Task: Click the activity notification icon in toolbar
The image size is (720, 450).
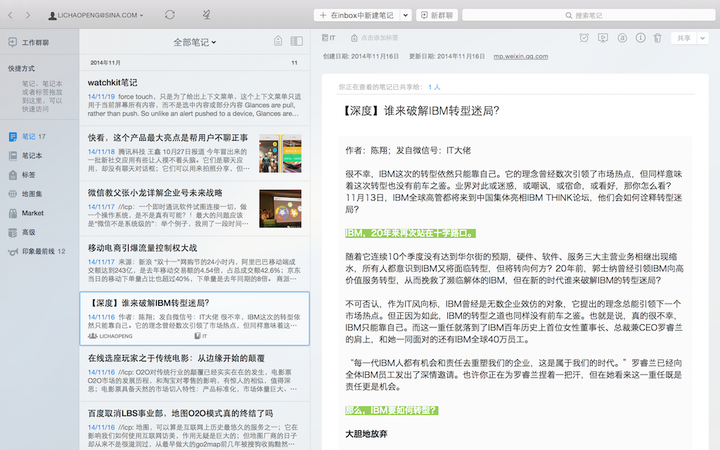Action: pos(207,15)
